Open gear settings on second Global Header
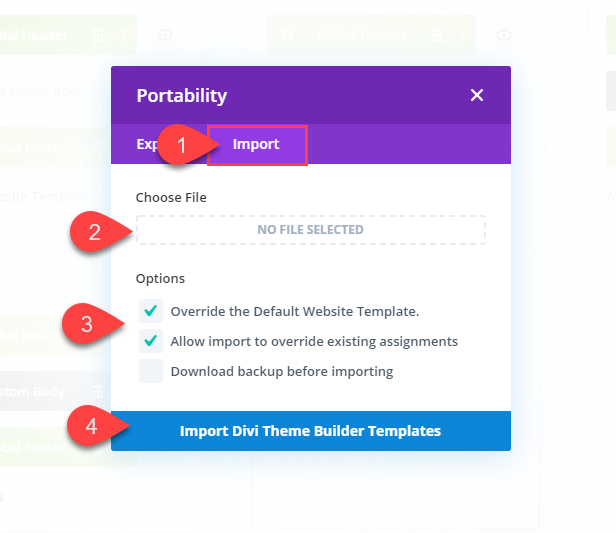This screenshot has height=533, width=616. [286, 35]
